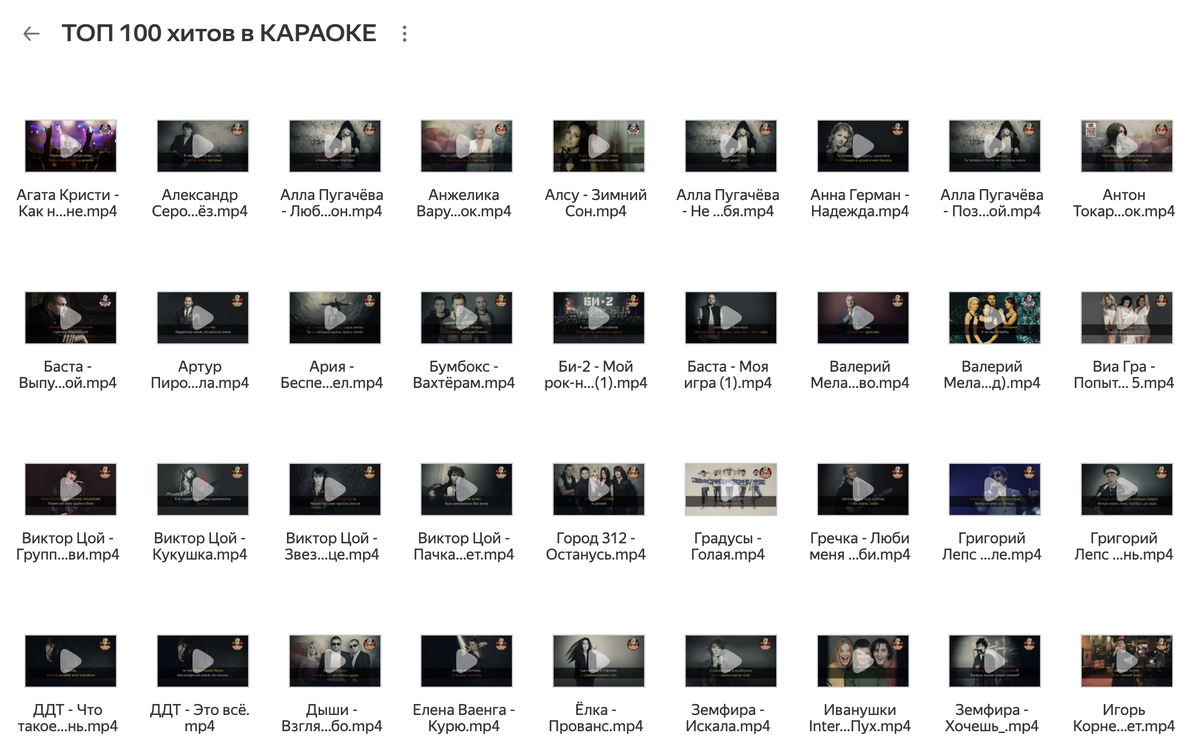Viewport: 1200px width, 755px height.
Task: Click file name Анна Герман - Надежда.mp4
Action: 860,203
